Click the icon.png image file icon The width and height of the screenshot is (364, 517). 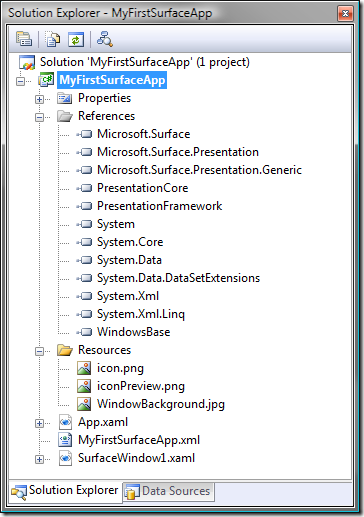coord(84,368)
